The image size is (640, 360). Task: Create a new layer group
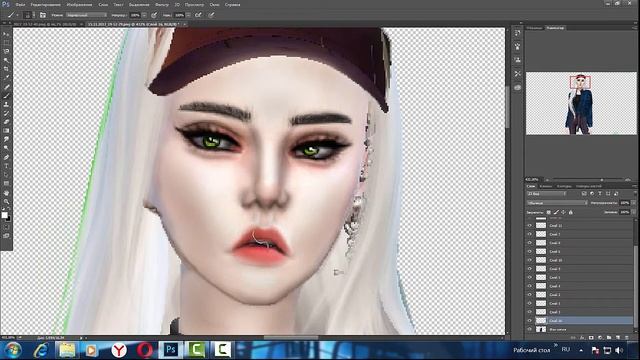coord(609,338)
